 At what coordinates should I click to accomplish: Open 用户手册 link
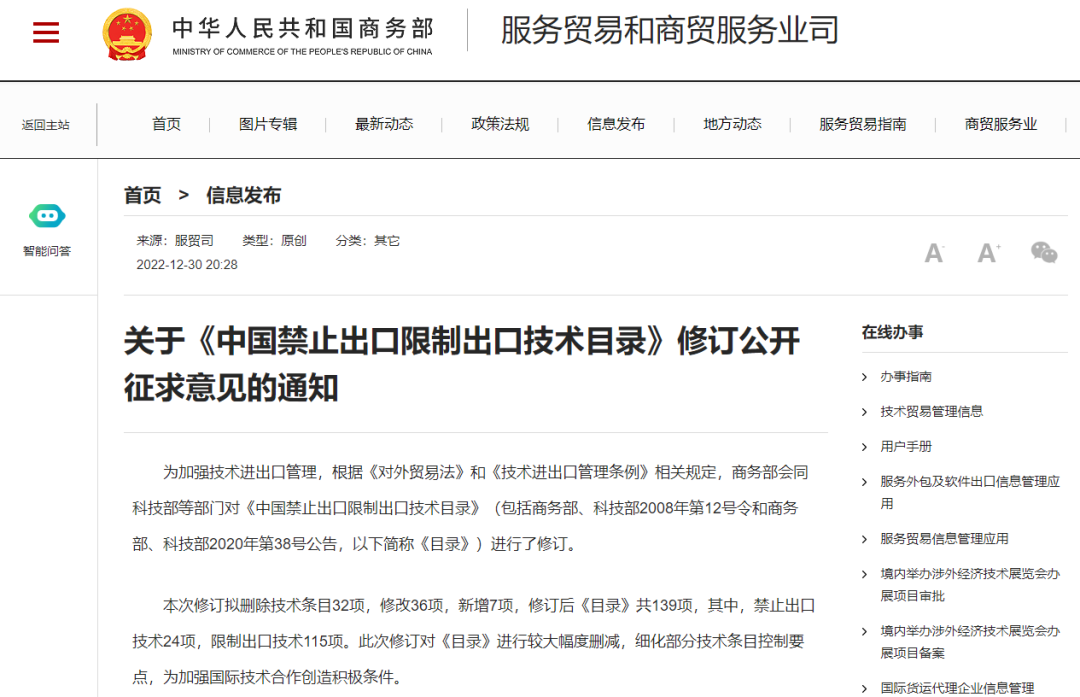pyautogui.click(x=906, y=447)
